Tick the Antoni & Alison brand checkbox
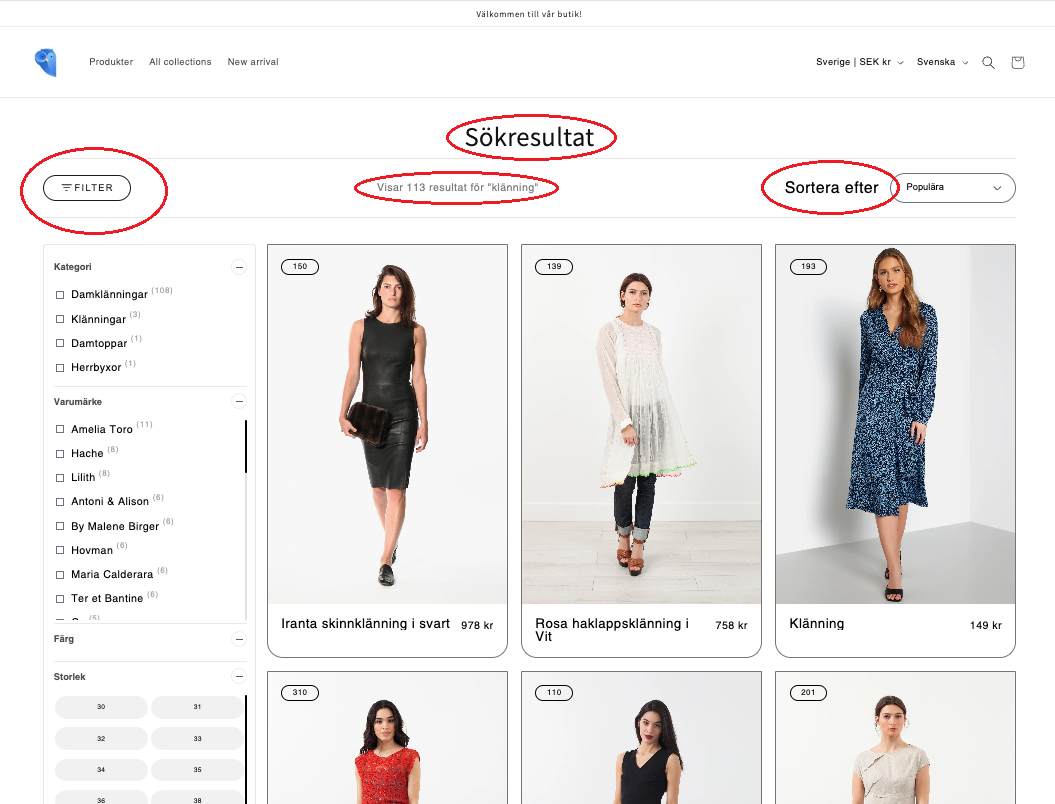 (60, 502)
